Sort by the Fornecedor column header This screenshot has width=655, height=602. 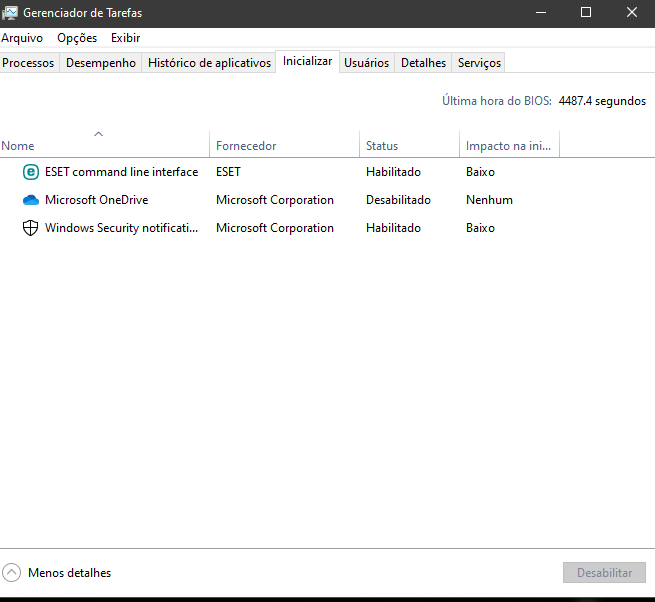[x=285, y=144]
